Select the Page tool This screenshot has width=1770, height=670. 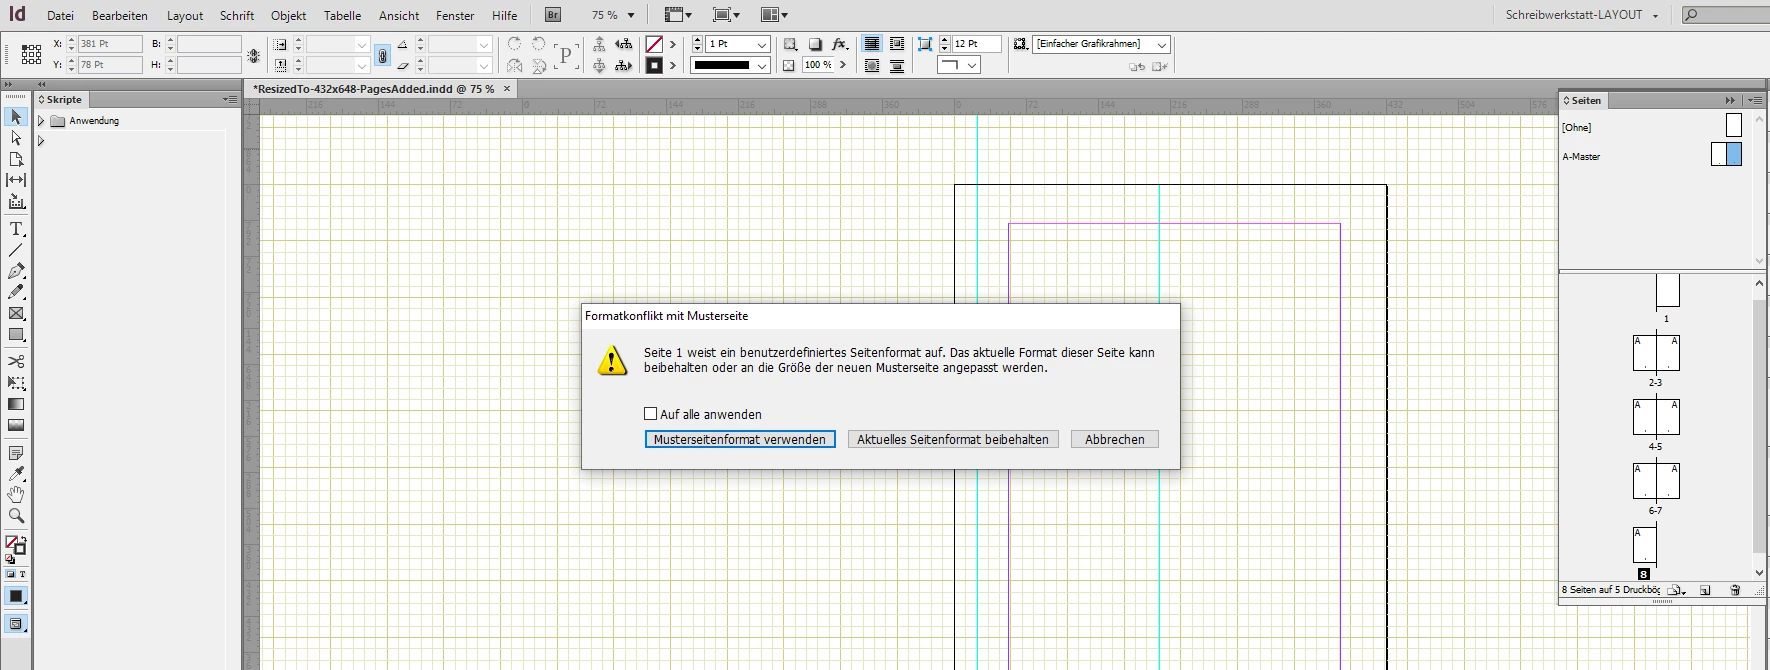tap(16, 159)
